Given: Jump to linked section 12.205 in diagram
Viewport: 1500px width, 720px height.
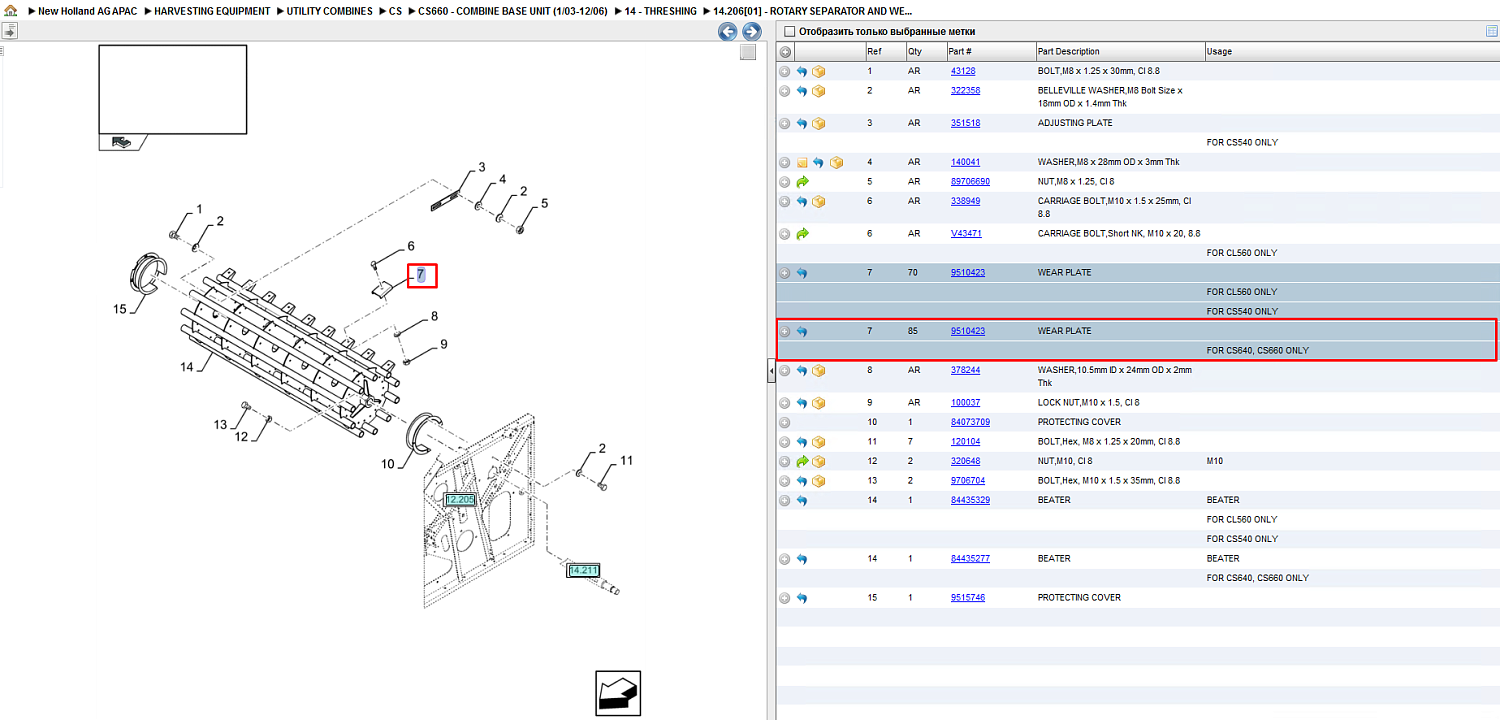Looking at the screenshot, I should click(460, 498).
